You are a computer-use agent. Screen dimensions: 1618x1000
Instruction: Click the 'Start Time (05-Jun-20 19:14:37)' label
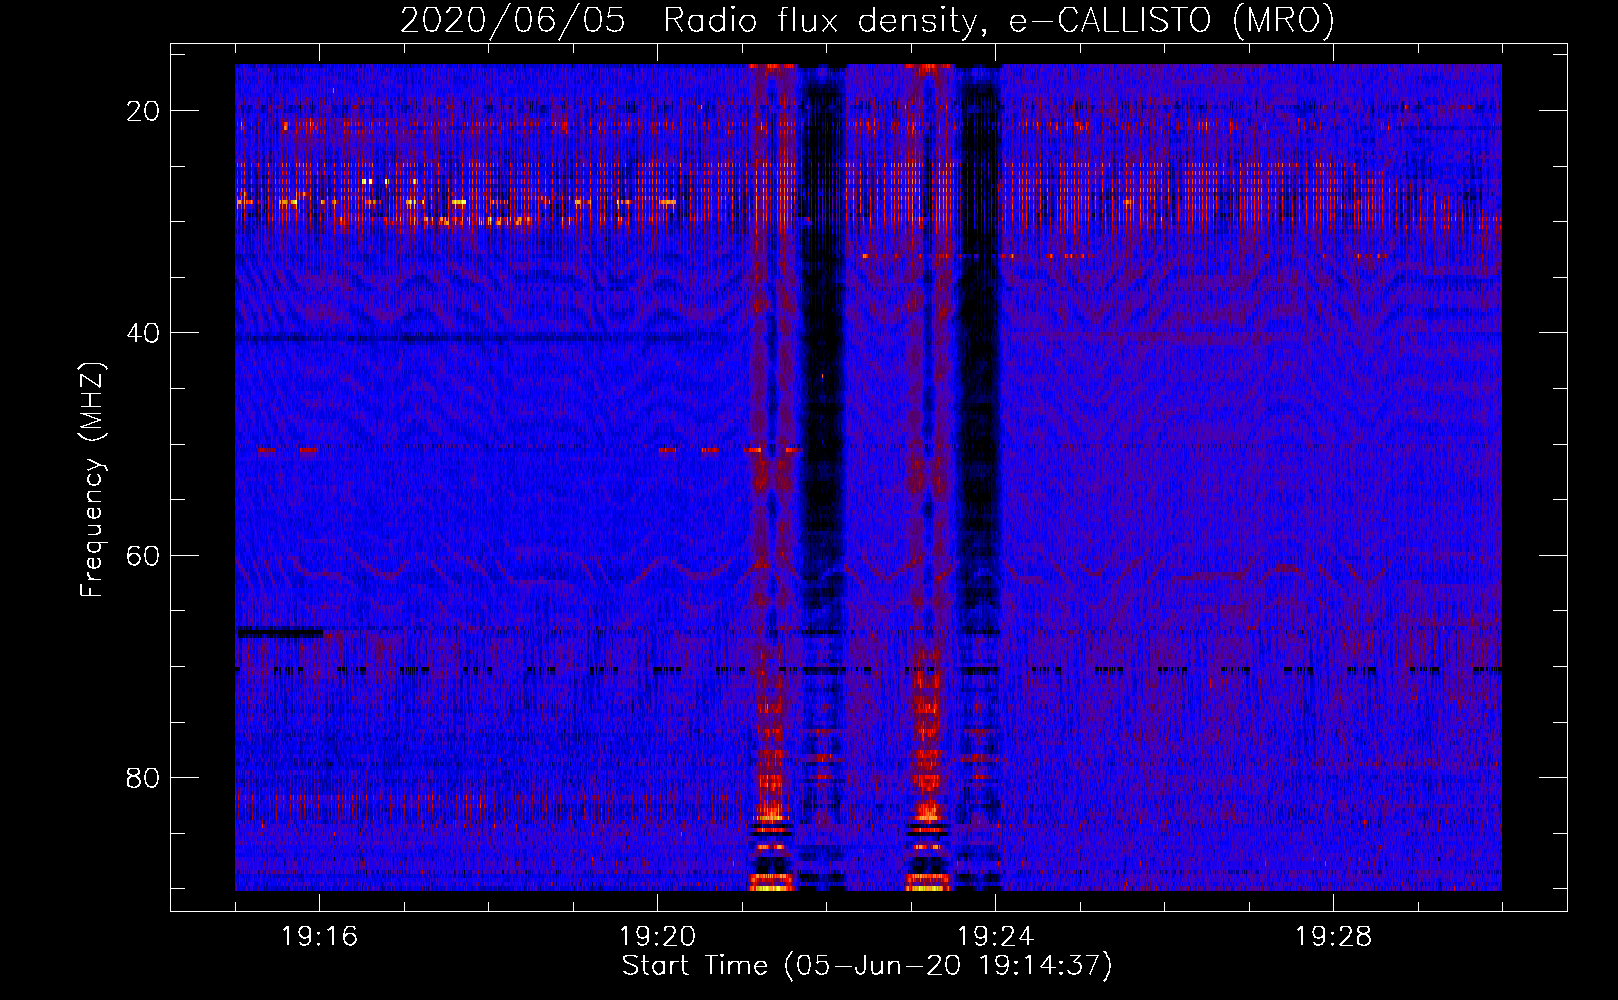tap(867, 966)
